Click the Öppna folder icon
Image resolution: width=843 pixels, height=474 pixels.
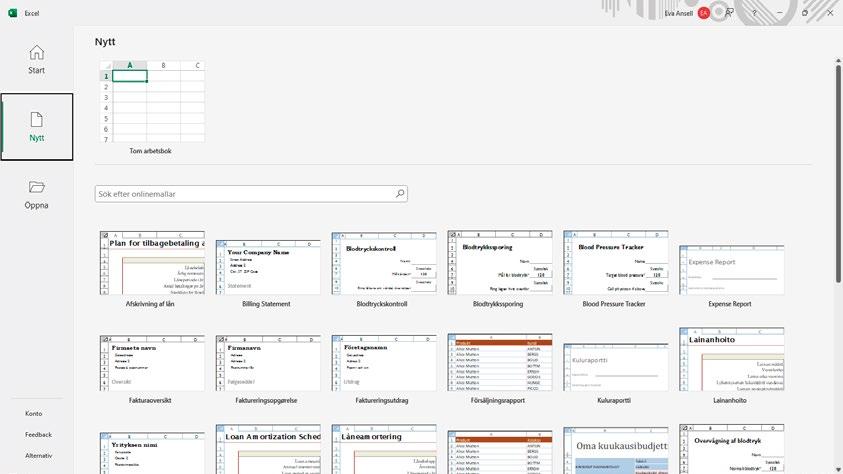[x=37, y=187]
